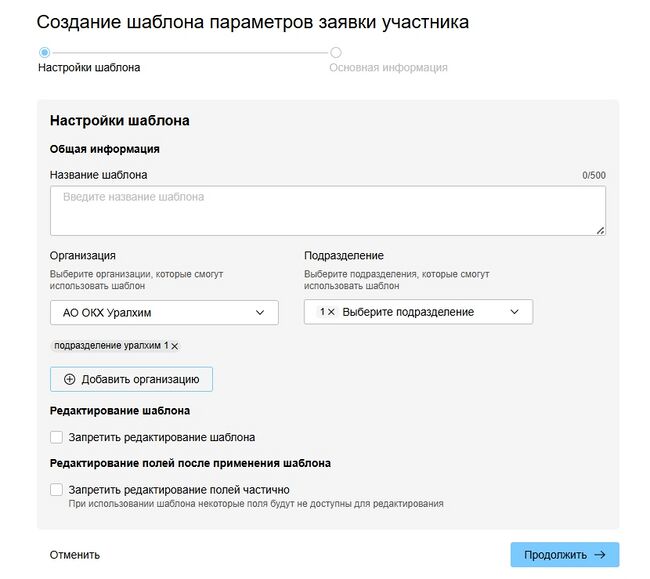Remove the подразделение уралхим 1 tag
Viewport: 650px width, 579px height.
click(174, 346)
